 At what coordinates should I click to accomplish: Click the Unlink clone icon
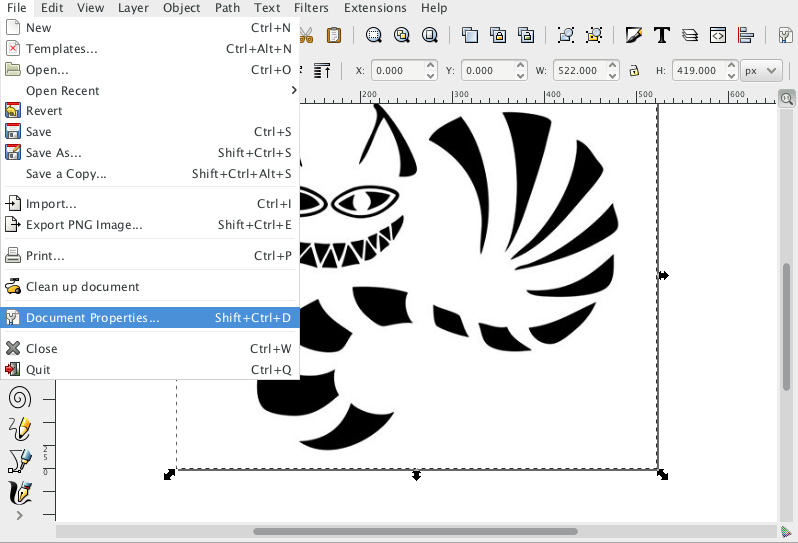[526, 35]
